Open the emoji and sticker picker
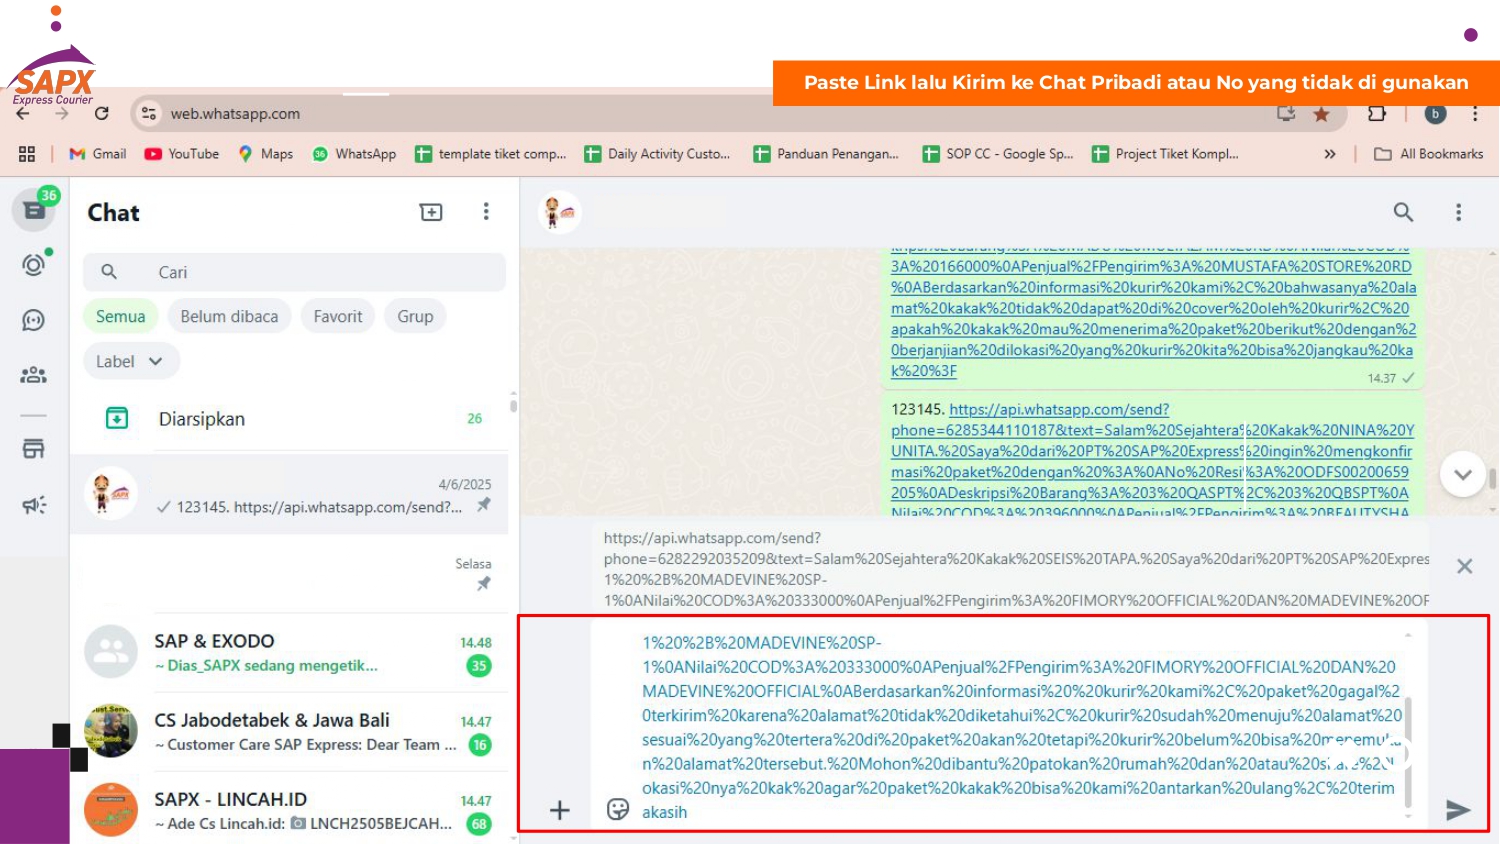 pos(618,809)
